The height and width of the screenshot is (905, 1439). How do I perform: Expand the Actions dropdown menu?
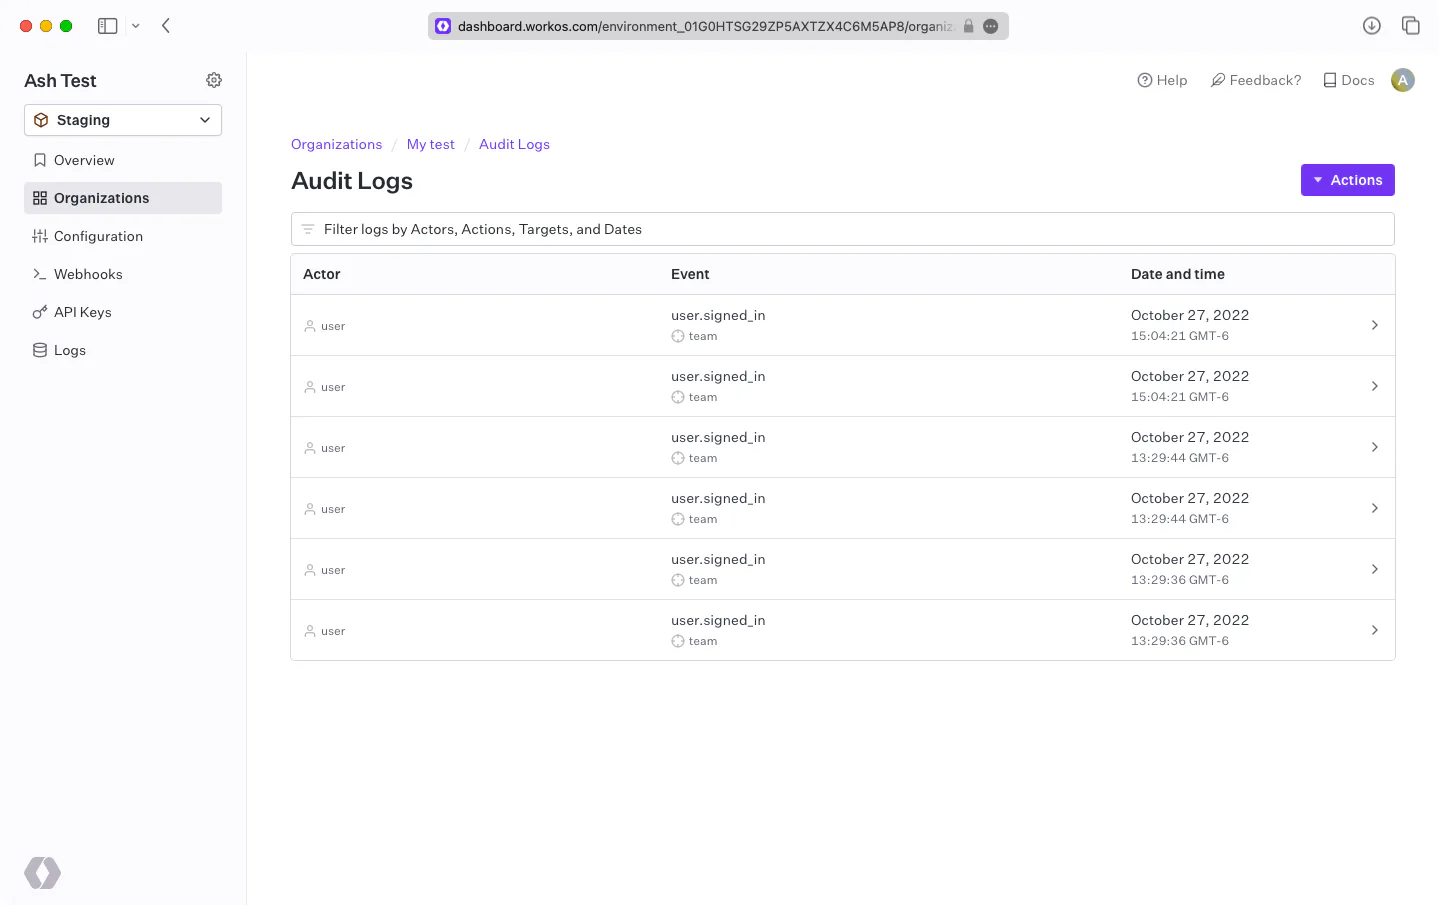(1347, 180)
